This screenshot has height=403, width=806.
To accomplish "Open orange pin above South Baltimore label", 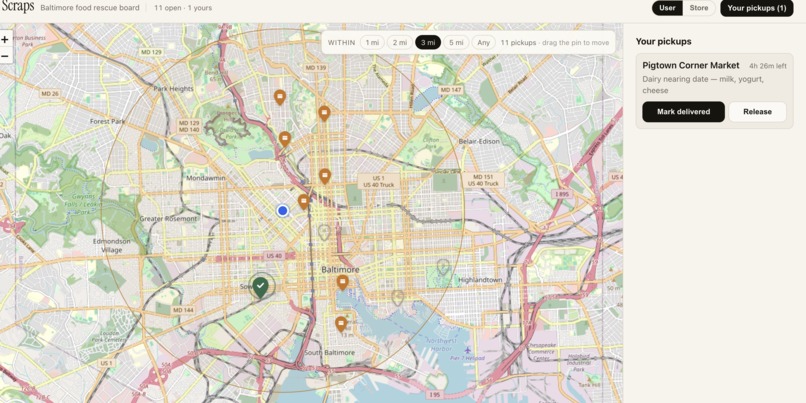I will point(341,324).
